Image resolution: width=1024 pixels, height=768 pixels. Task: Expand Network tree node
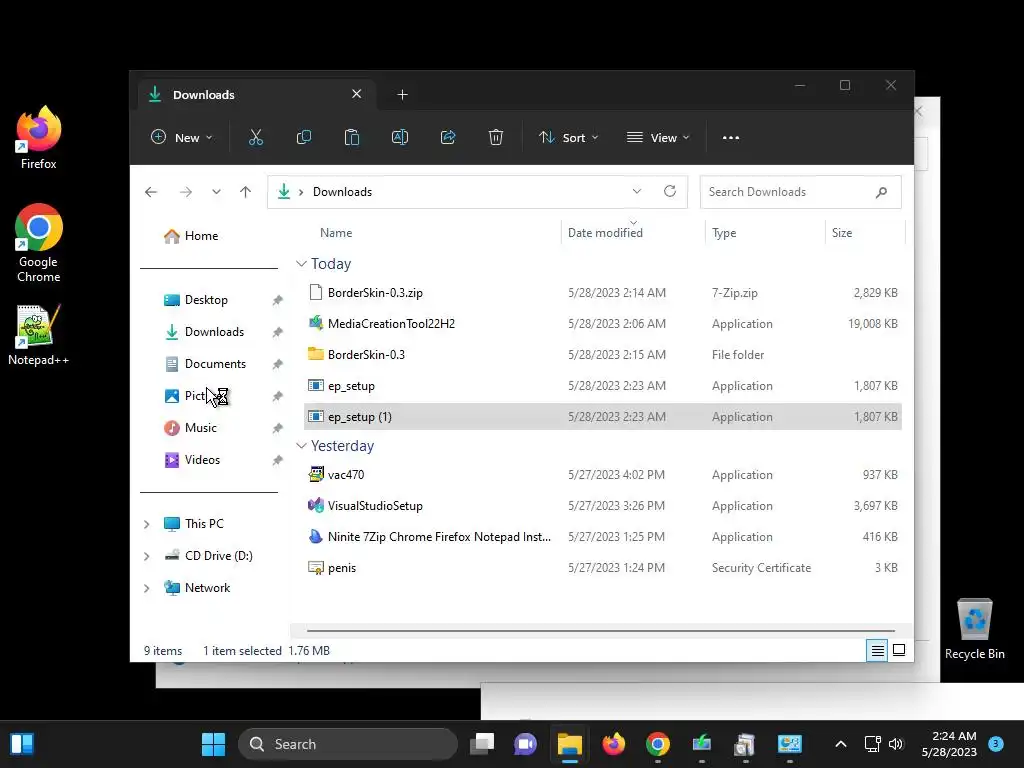tap(146, 588)
